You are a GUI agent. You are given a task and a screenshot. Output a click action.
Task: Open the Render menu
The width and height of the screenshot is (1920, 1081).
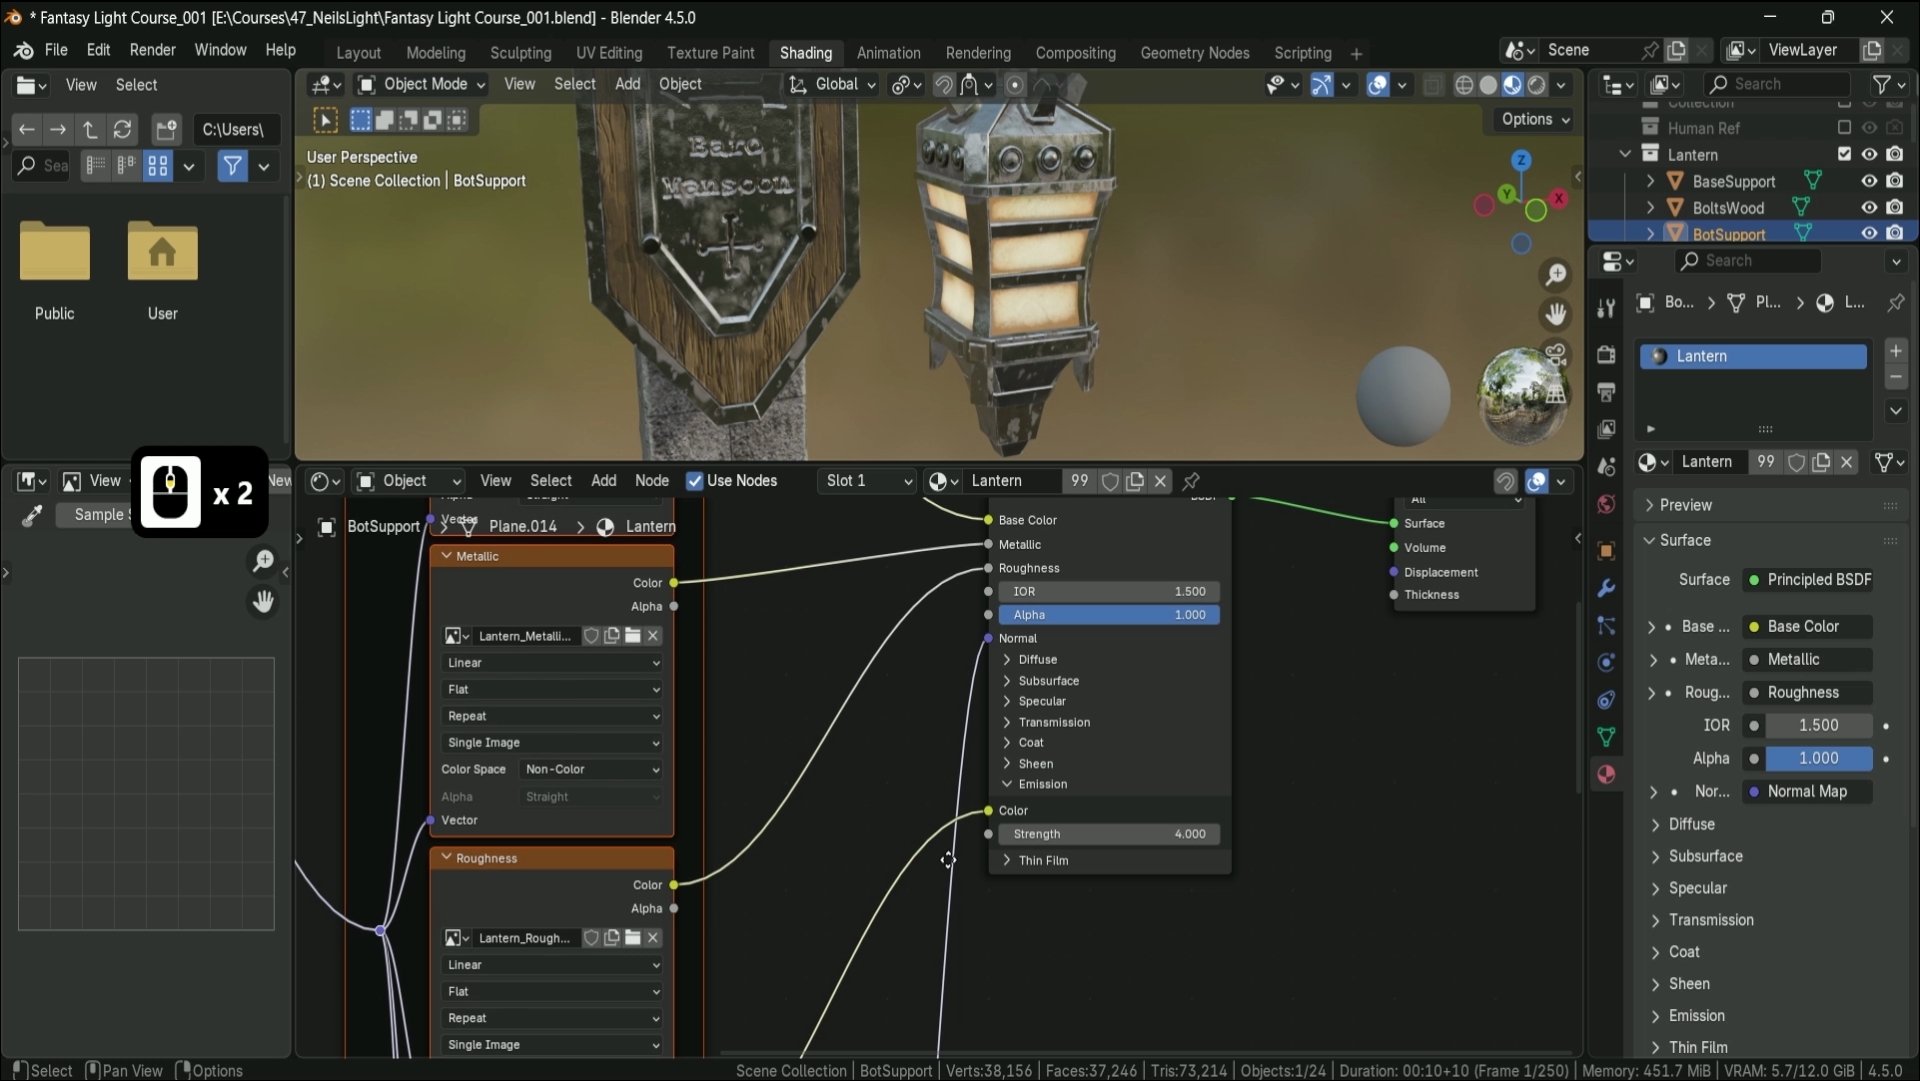[152, 50]
